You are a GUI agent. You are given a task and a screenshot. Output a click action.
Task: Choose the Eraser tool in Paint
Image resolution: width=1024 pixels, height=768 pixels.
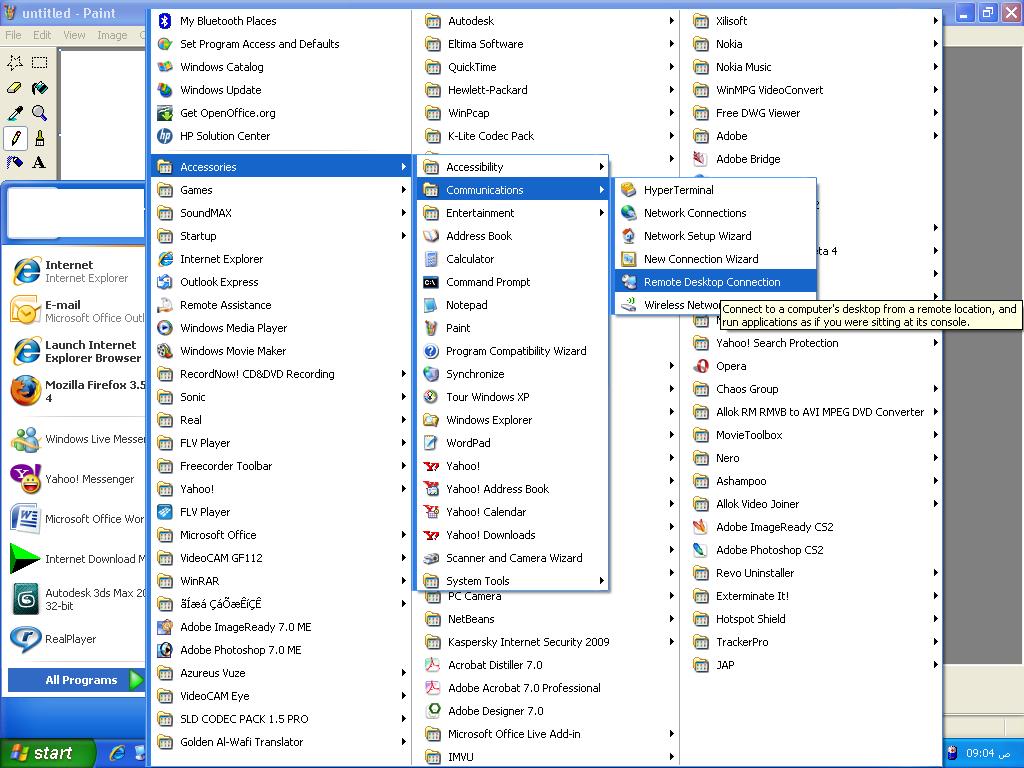pos(15,88)
